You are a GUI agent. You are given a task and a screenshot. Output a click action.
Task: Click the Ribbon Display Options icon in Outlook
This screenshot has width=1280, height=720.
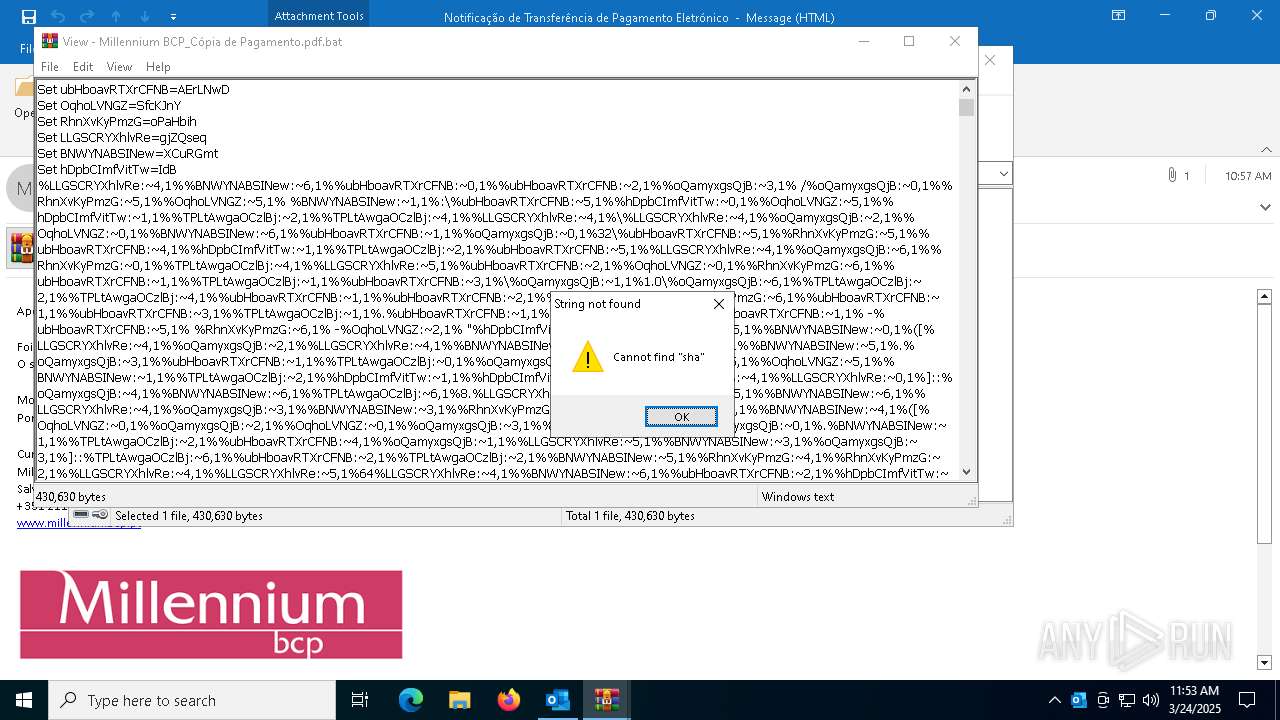tap(1119, 16)
